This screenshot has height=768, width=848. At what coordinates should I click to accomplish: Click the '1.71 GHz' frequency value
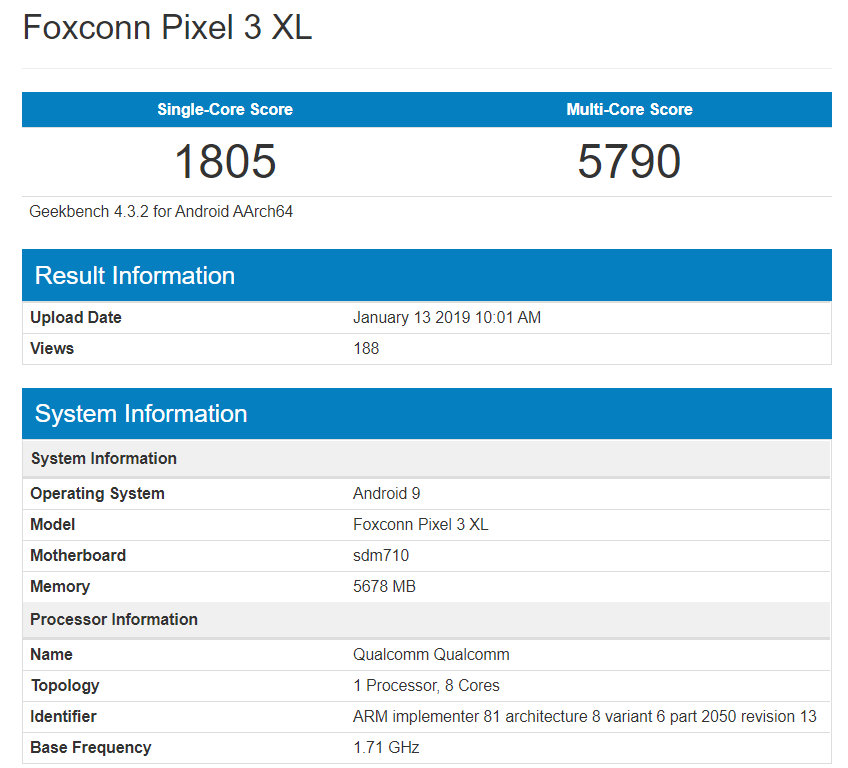click(386, 747)
